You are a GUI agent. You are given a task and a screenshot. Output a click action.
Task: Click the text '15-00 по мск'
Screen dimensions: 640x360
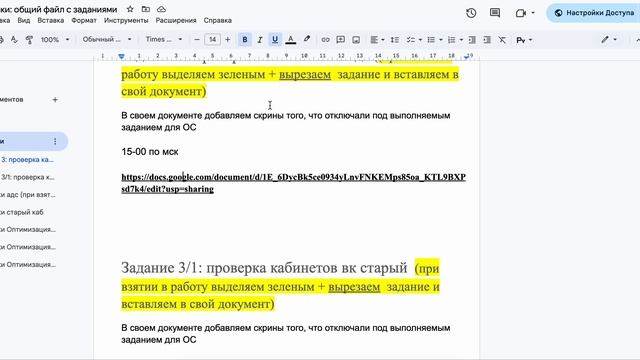point(150,152)
